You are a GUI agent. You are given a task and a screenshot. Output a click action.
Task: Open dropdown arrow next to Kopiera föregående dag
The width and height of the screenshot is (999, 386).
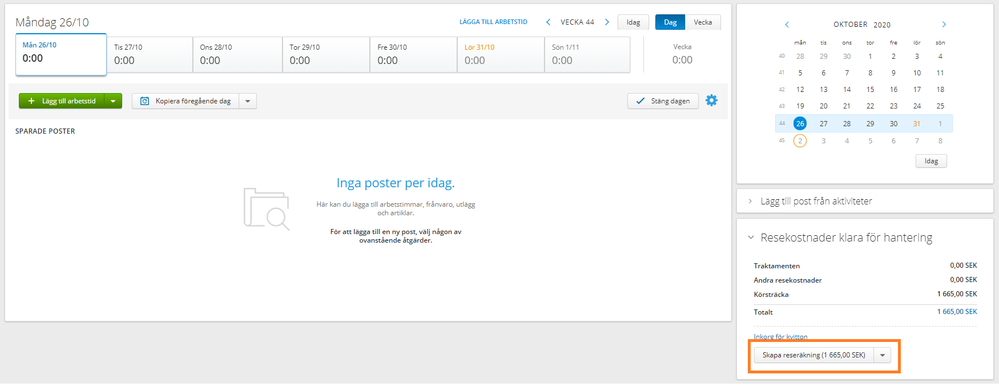coord(248,101)
